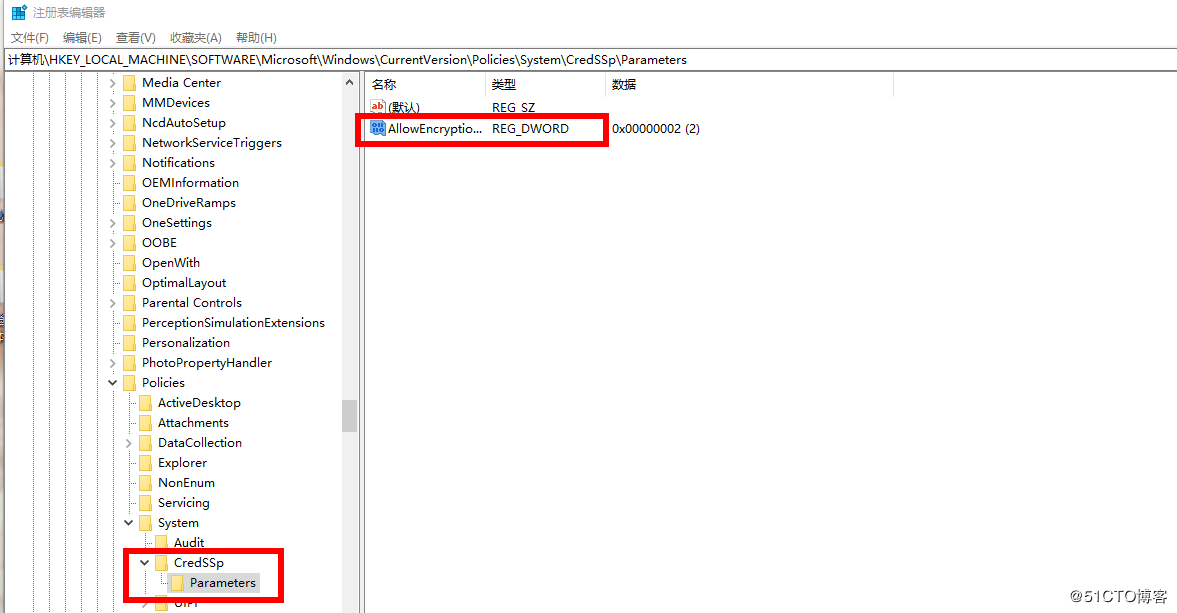Viewport: 1177px width, 613px height.
Task: Click the tree pane scrollbar thumb
Action: (x=349, y=416)
